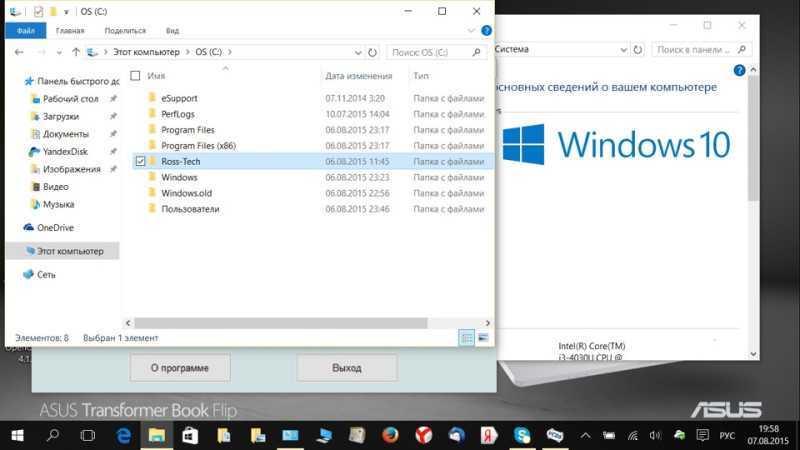Expand the Explorer ribbon chevron

[x=471, y=31]
